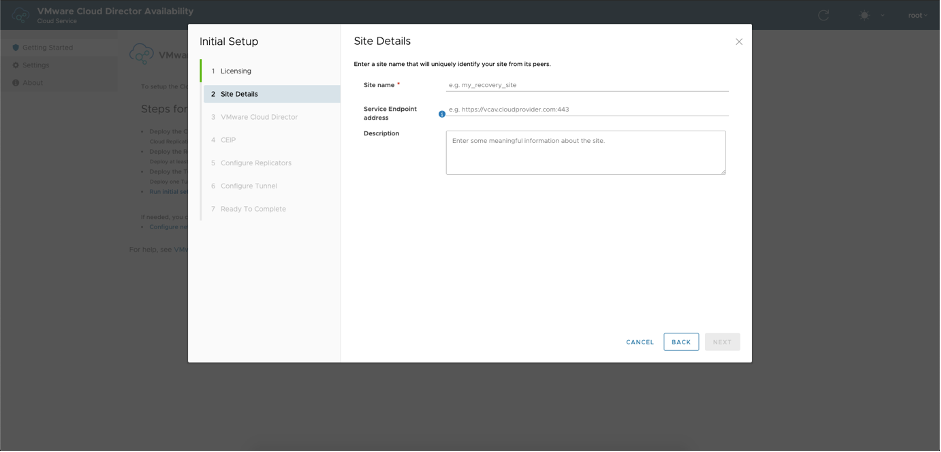Viewport: 941px width, 452px height.
Task: Click the Getting Started sidebar icon
Action: point(16,47)
